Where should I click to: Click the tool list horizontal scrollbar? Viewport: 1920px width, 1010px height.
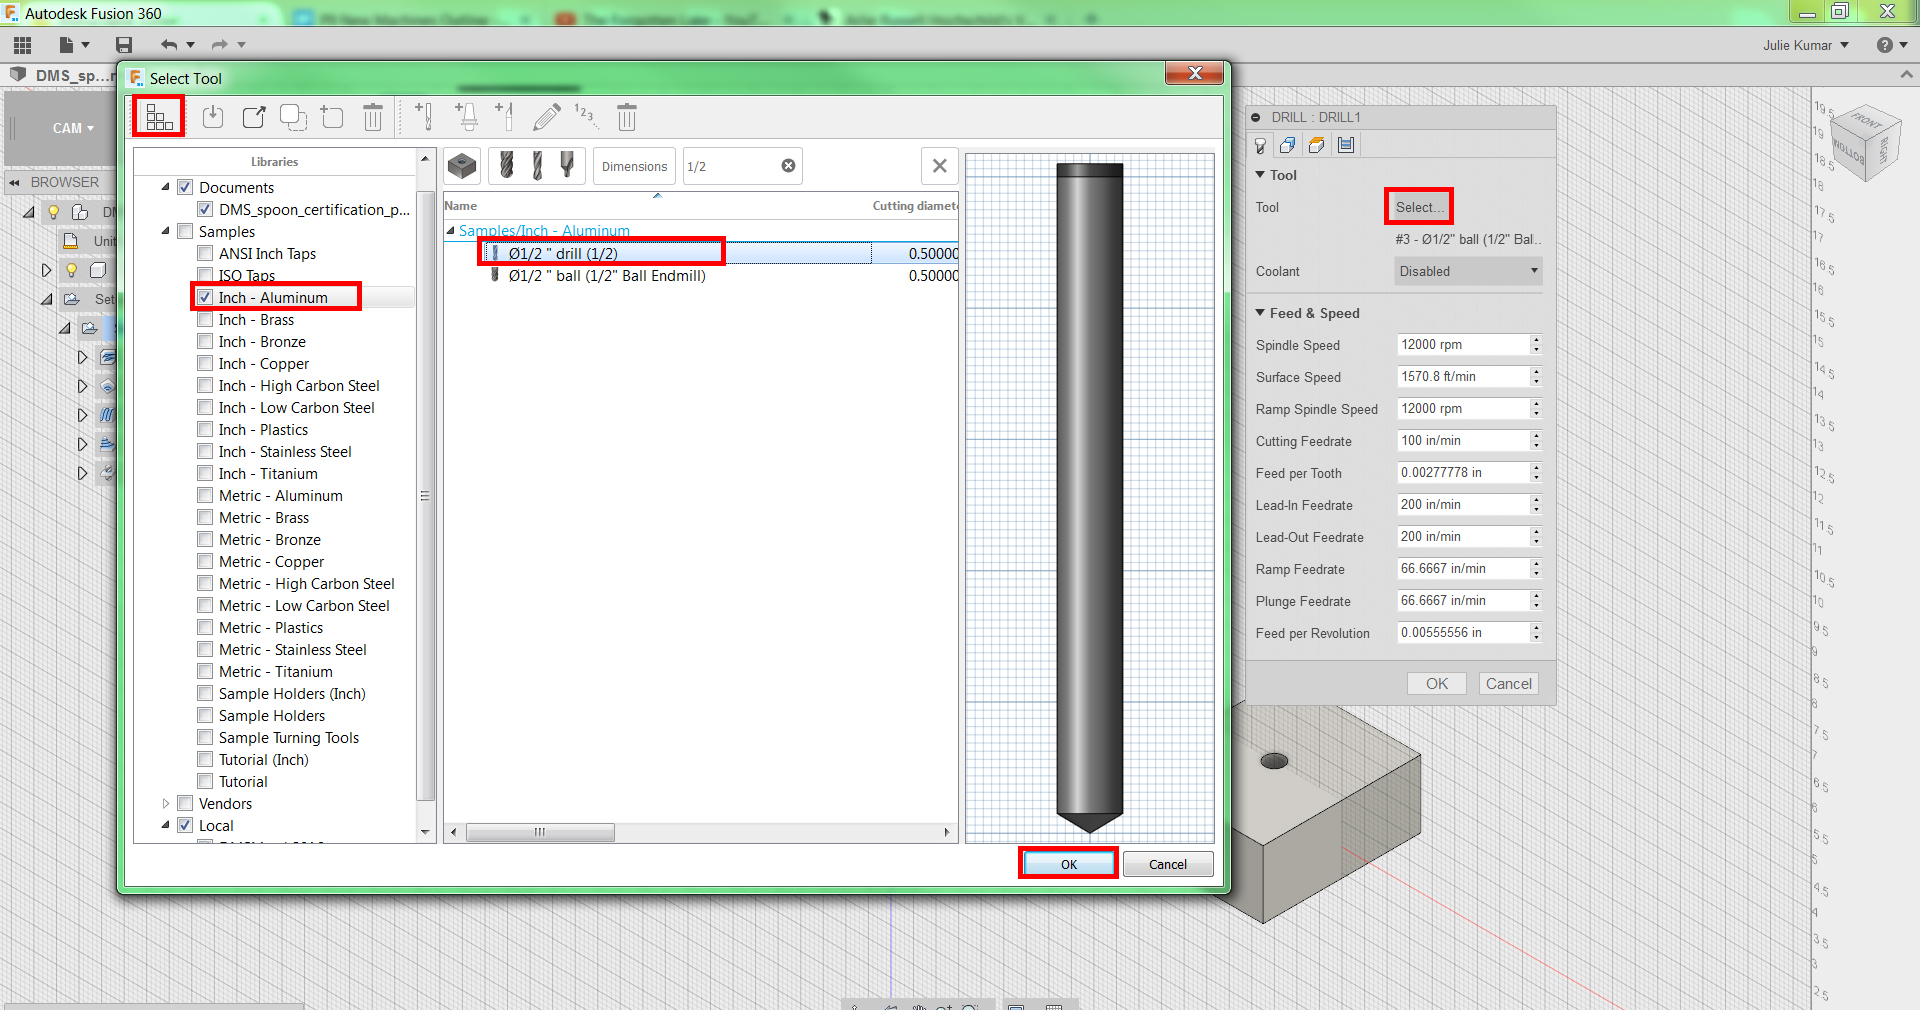click(x=540, y=832)
